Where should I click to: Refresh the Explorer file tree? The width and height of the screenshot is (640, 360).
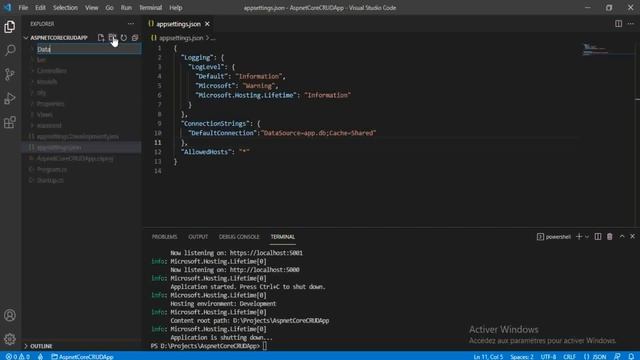(x=124, y=38)
